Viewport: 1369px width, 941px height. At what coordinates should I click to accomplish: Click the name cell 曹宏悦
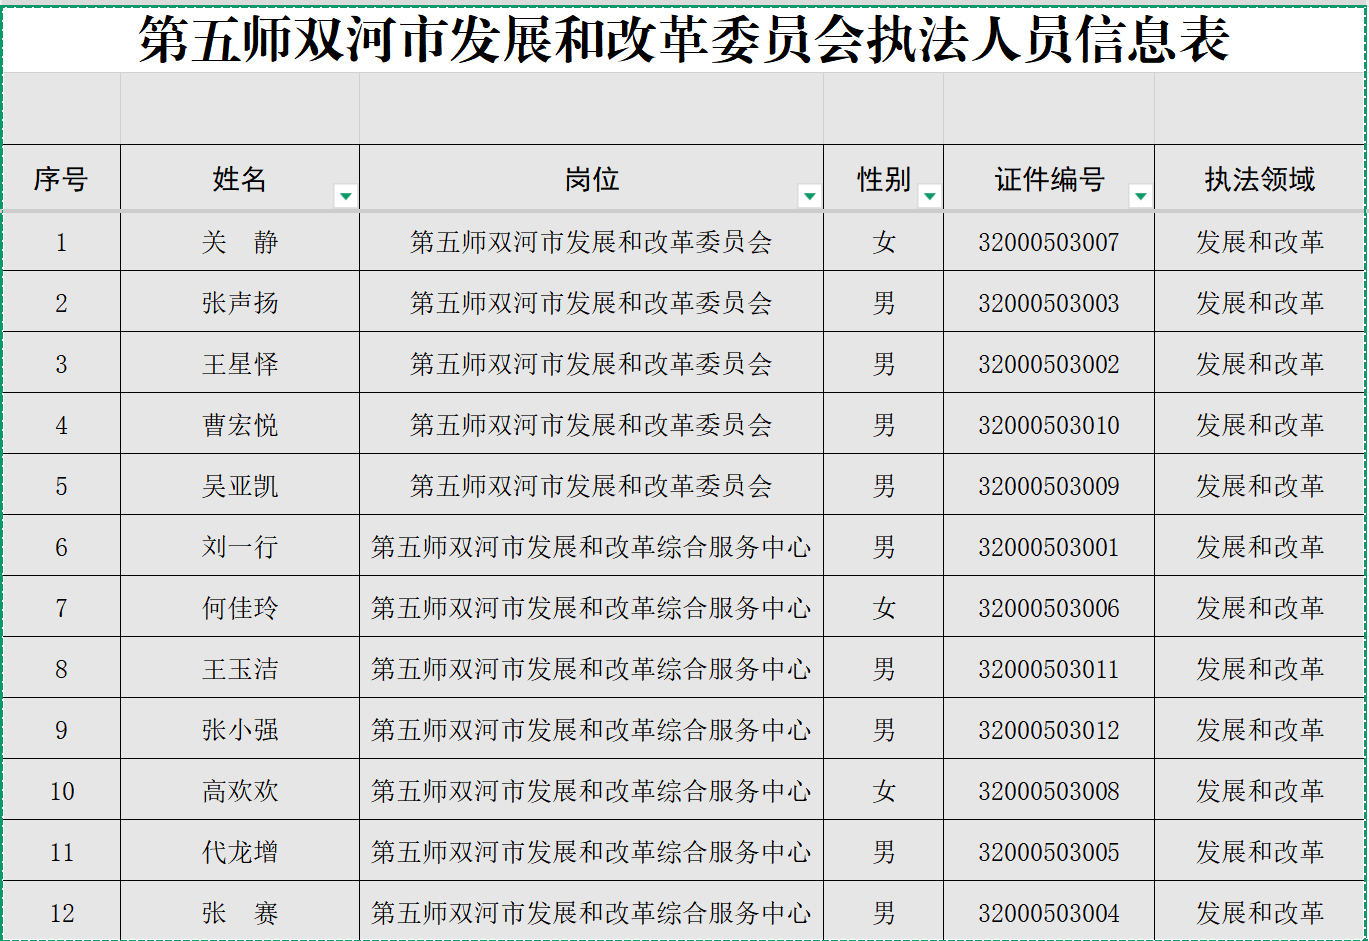click(240, 425)
